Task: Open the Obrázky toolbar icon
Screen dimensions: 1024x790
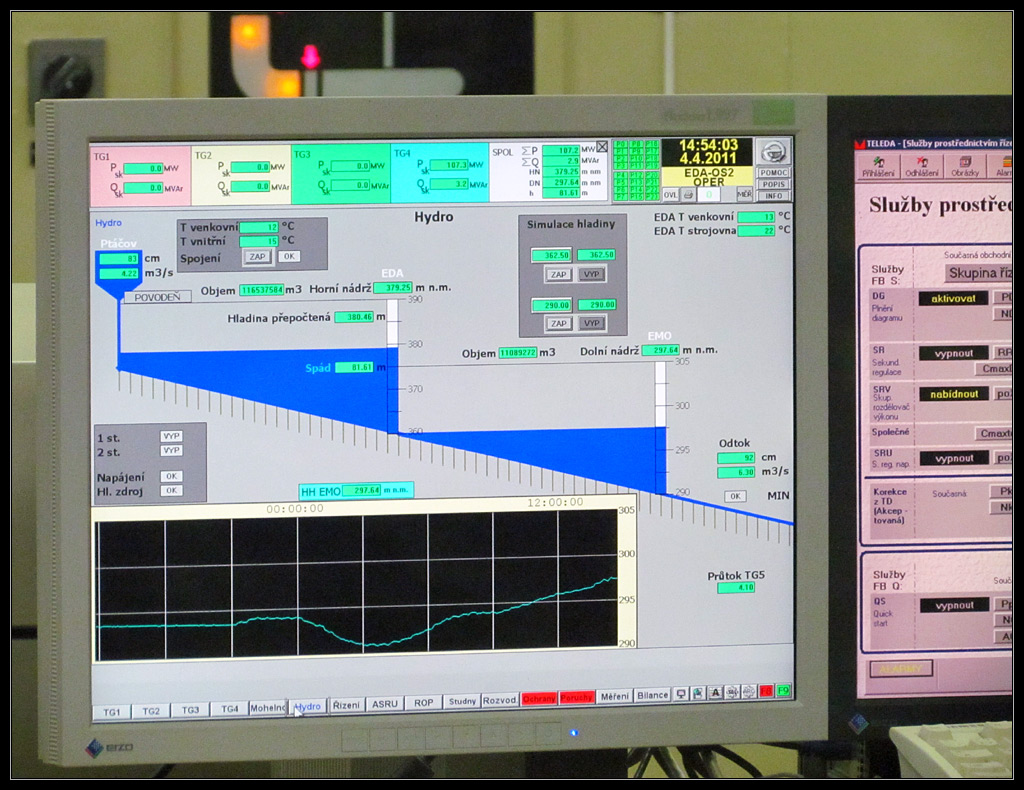Action: (965, 163)
